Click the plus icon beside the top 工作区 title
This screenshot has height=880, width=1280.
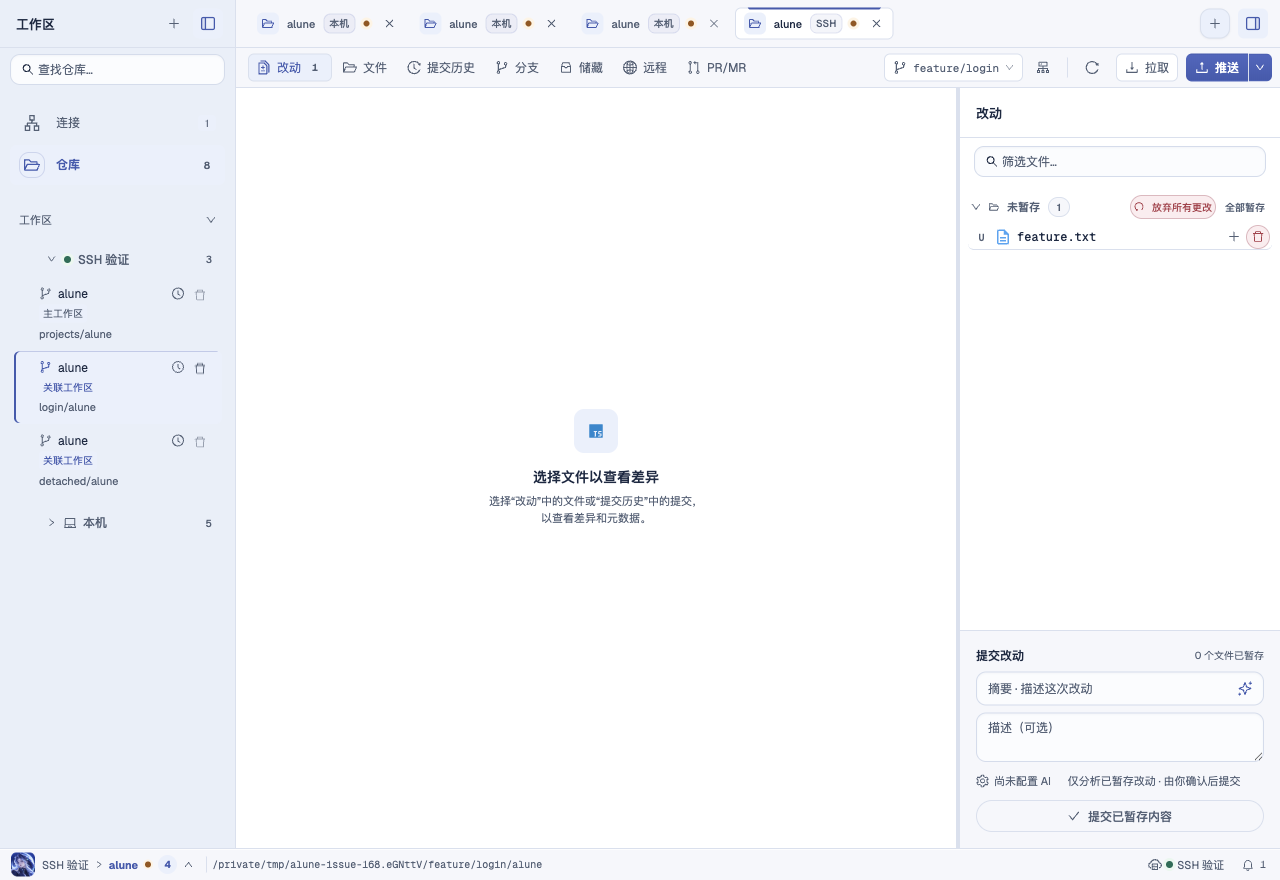[174, 24]
